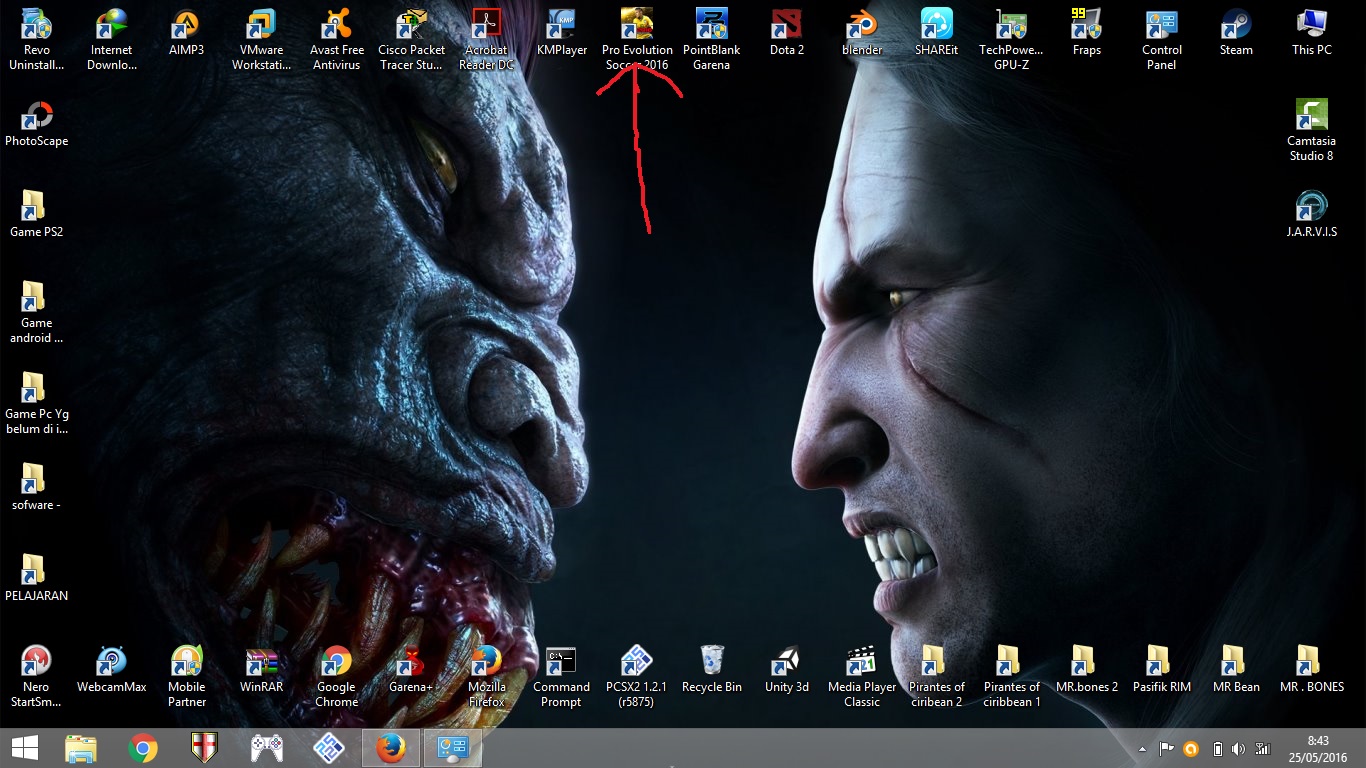Open the Game Pc Yg belum folder
This screenshot has height=768, width=1366.
pos(36,404)
